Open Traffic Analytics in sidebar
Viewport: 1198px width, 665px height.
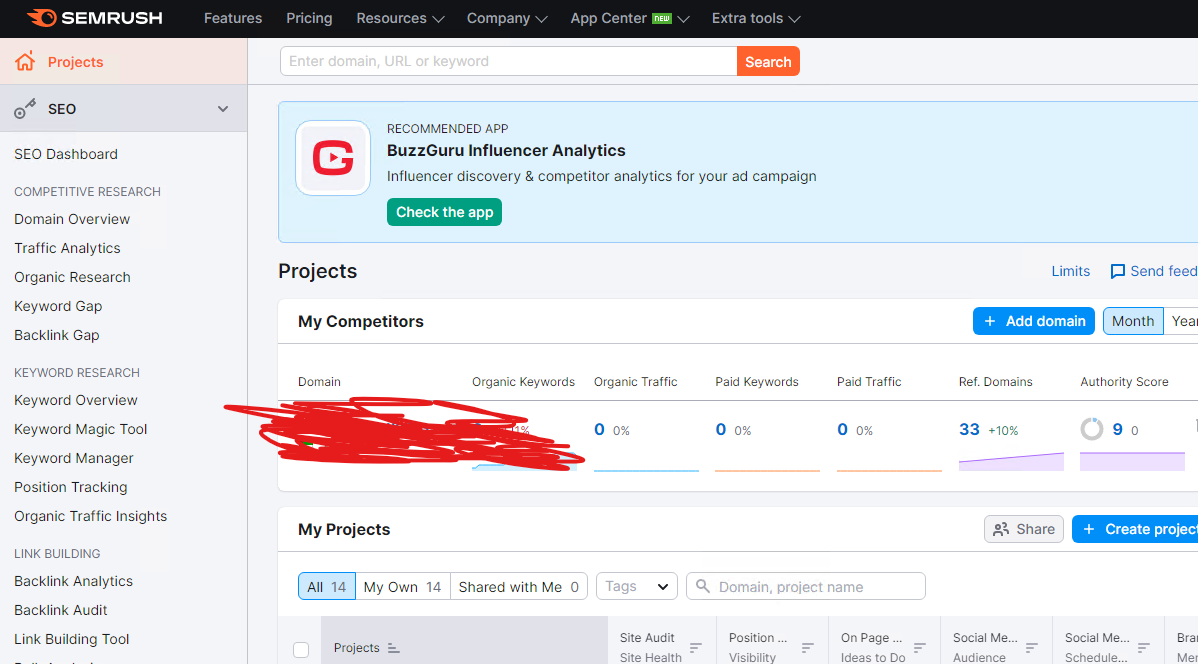(x=67, y=248)
